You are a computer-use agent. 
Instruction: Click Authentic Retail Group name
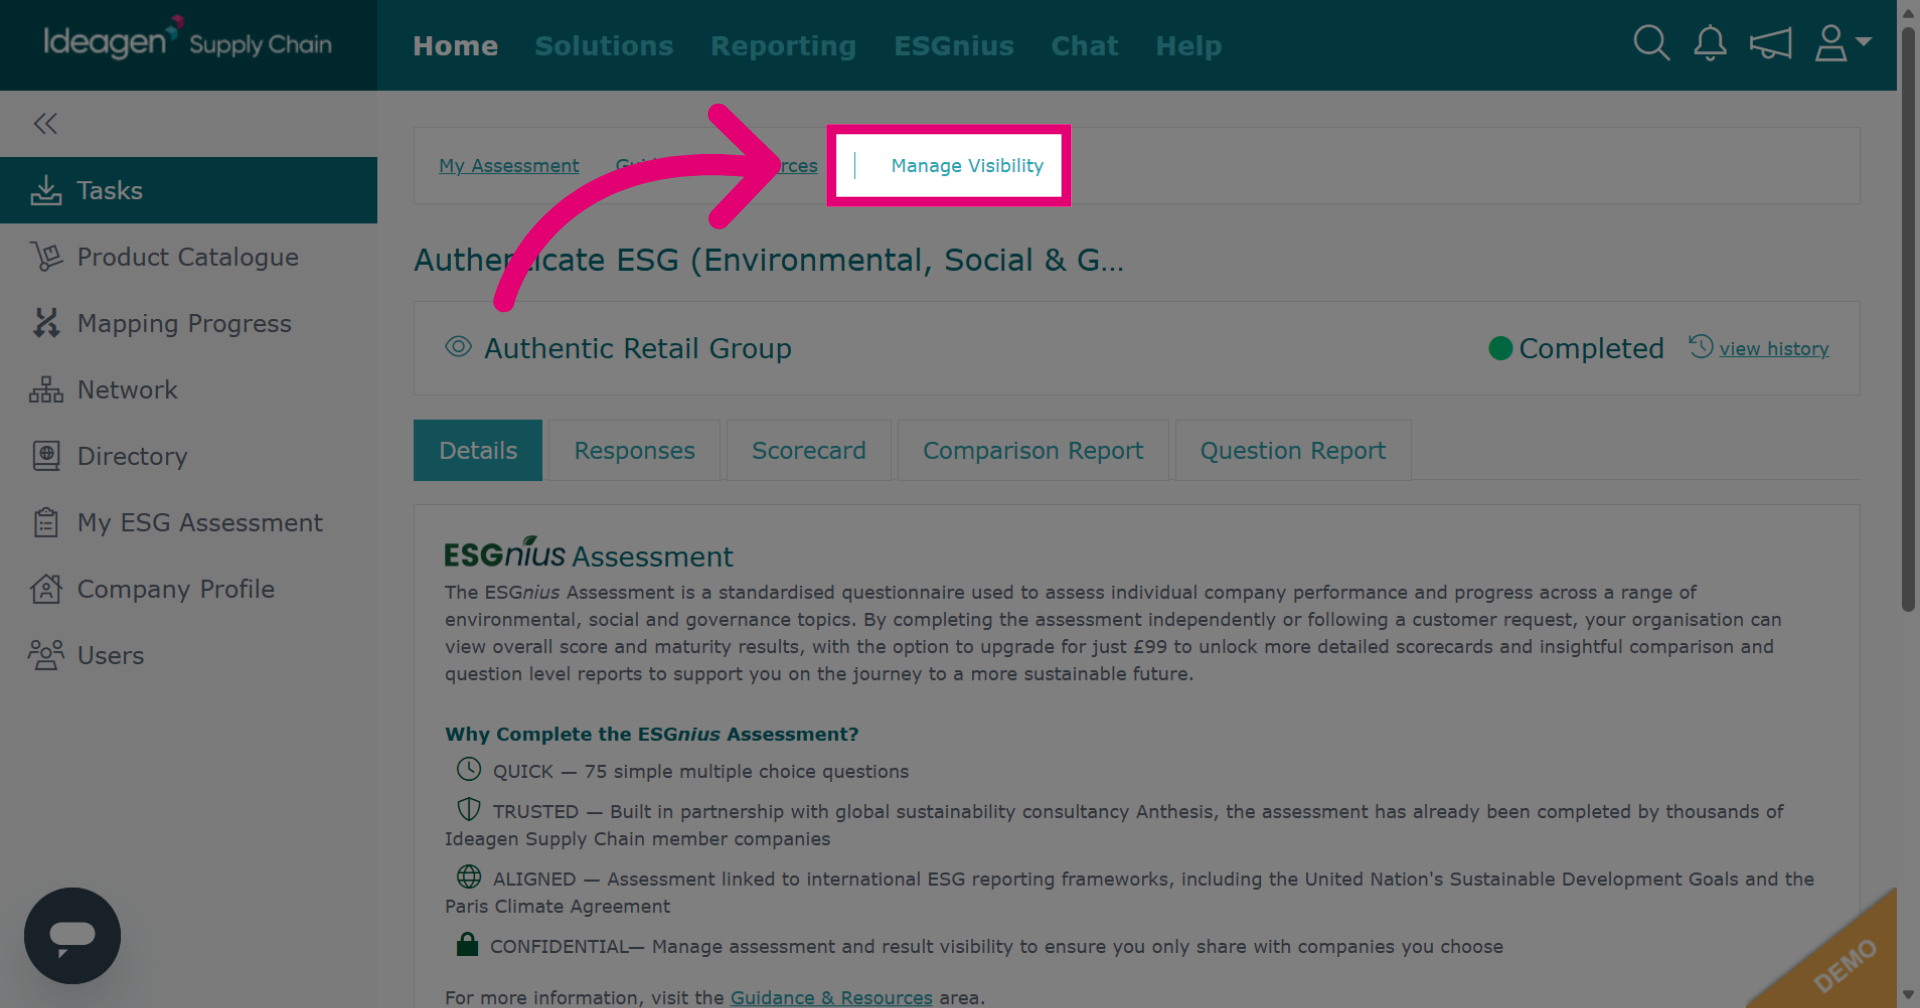638,348
